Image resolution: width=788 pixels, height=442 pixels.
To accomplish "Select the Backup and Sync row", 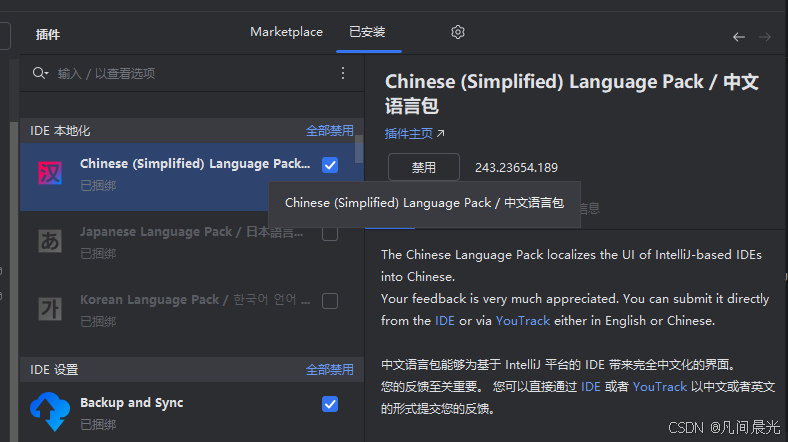I will pyautogui.click(x=191, y=412).
